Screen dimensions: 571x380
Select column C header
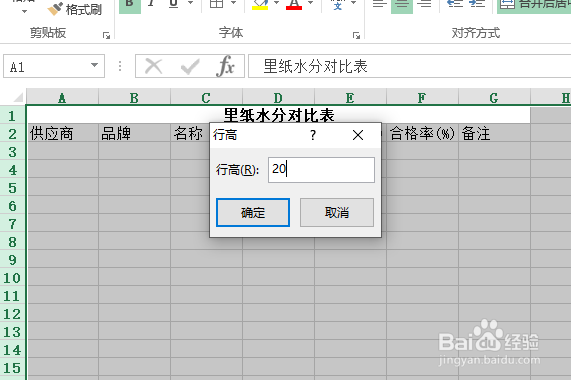(206, 98)
